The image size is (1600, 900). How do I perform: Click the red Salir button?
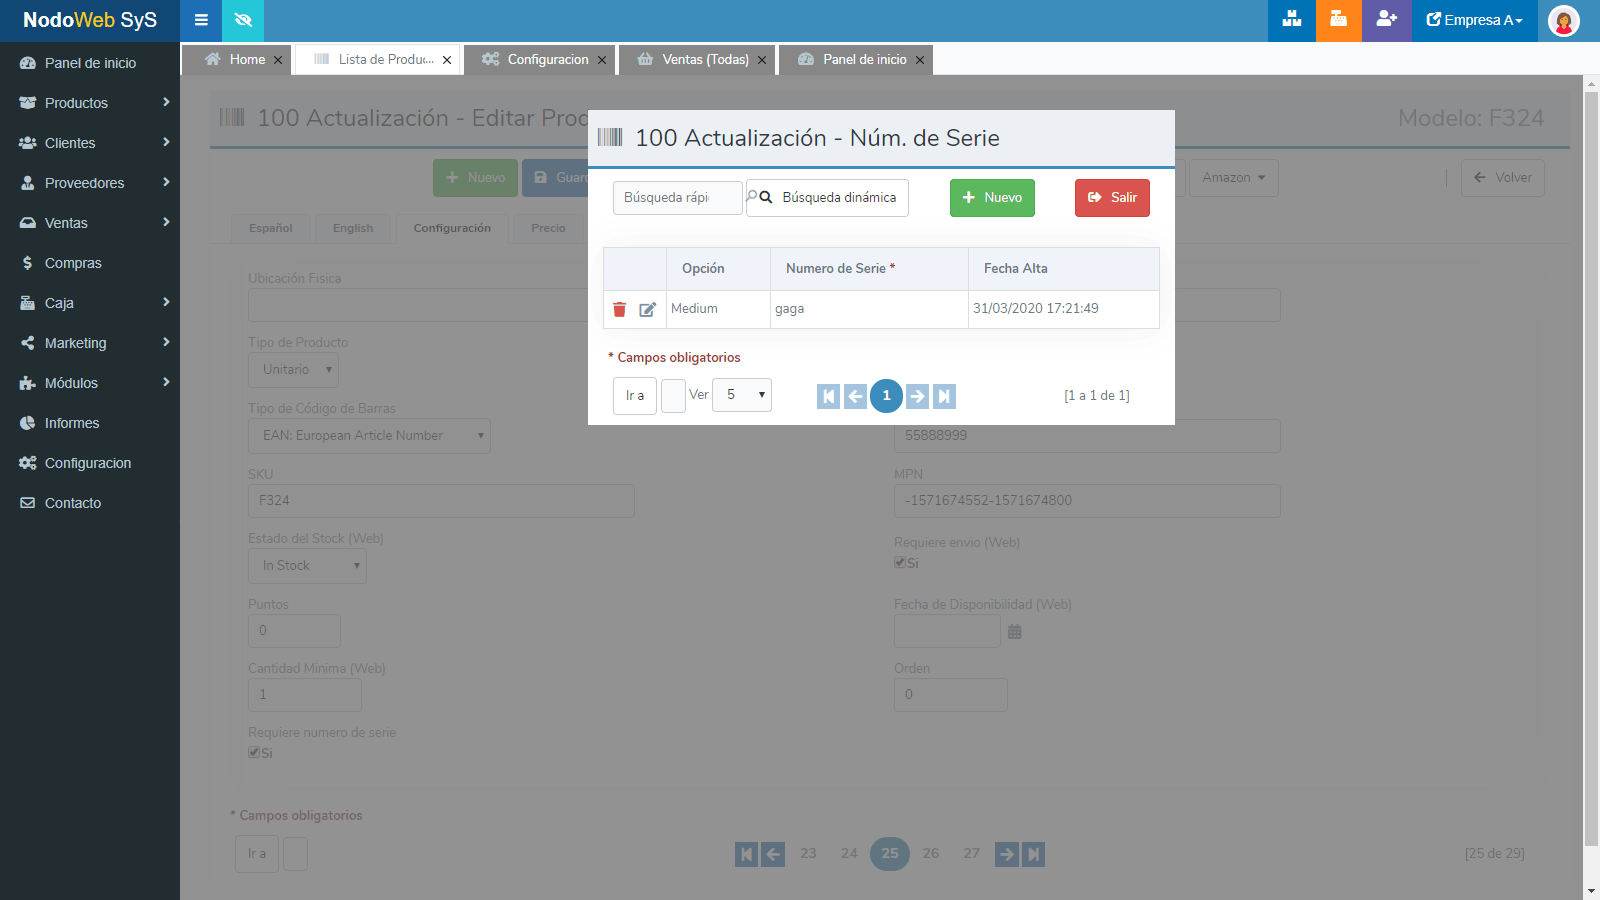pos(1112,198)
